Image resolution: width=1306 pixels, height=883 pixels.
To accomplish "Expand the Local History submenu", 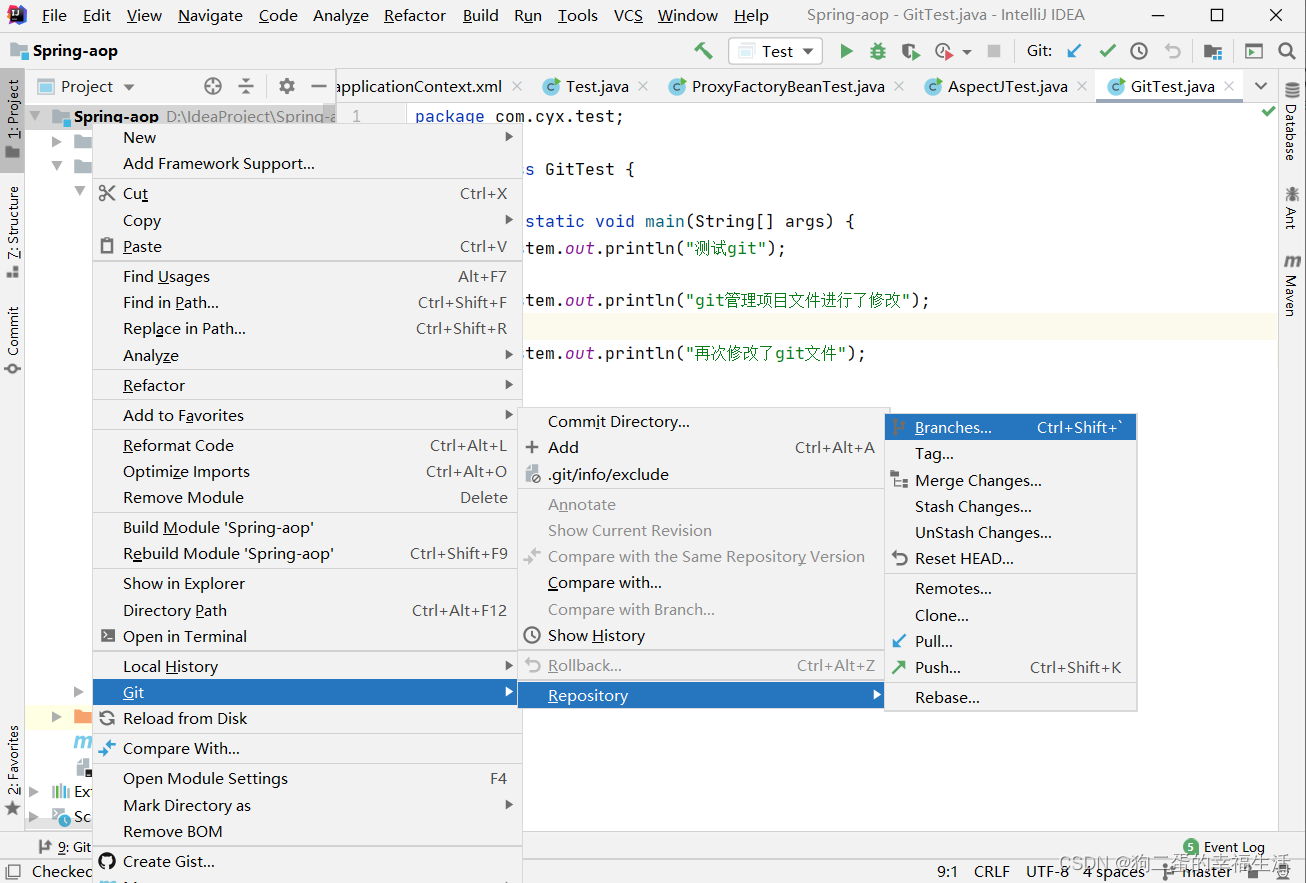I will coord(510,666).
